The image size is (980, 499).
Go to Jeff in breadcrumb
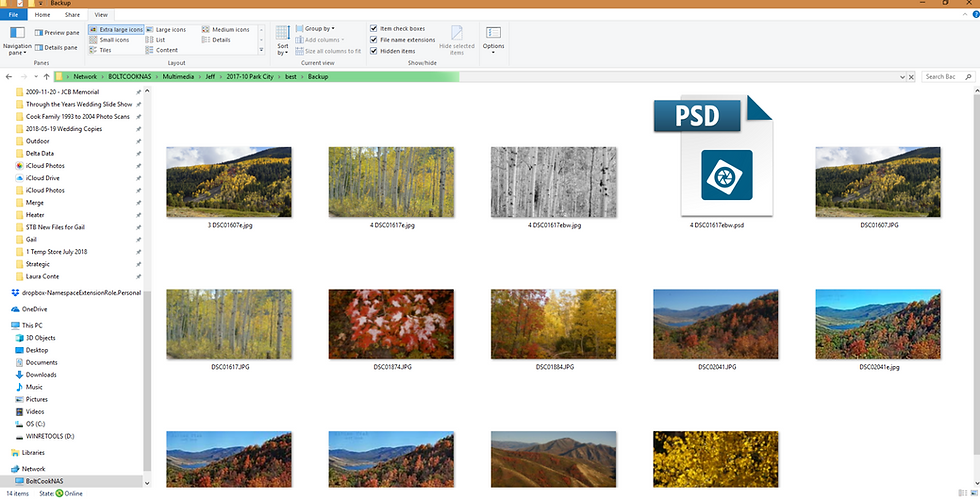click(x=210, y=77)
